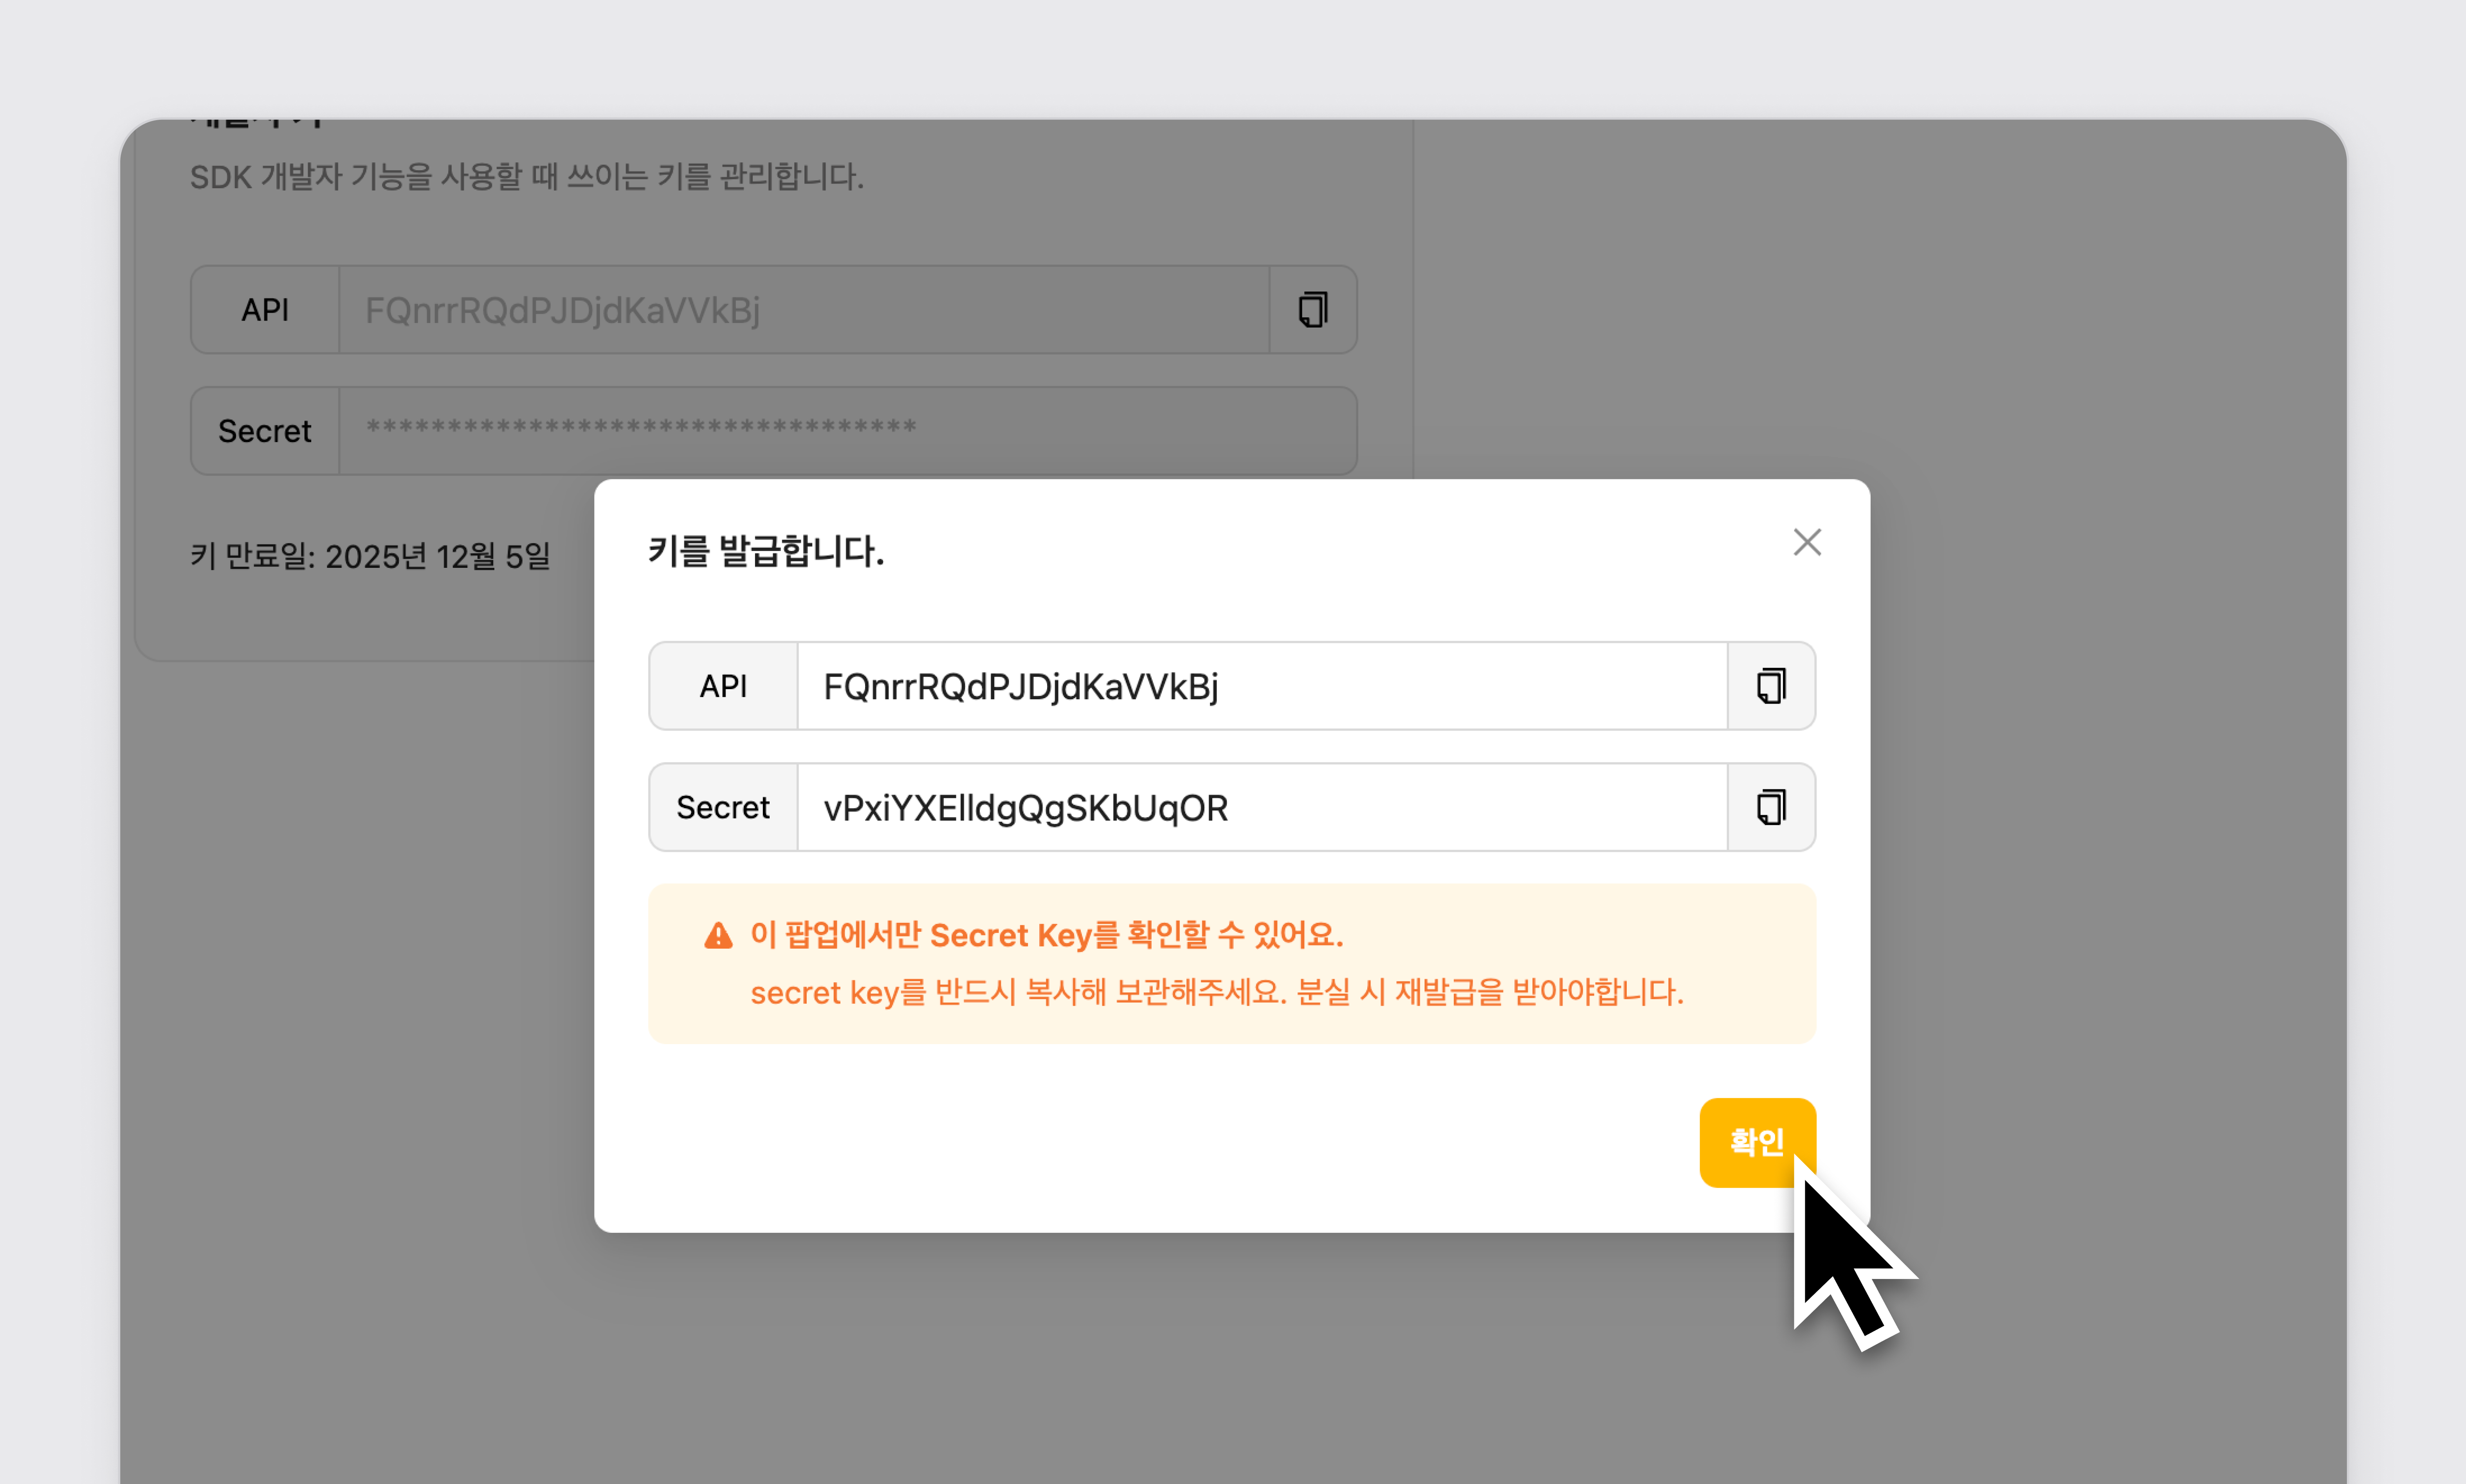This screenshot has height=1484, width=2466.
Task: Click the orange warning triangle icon
Action: click(x=718, y=936)
